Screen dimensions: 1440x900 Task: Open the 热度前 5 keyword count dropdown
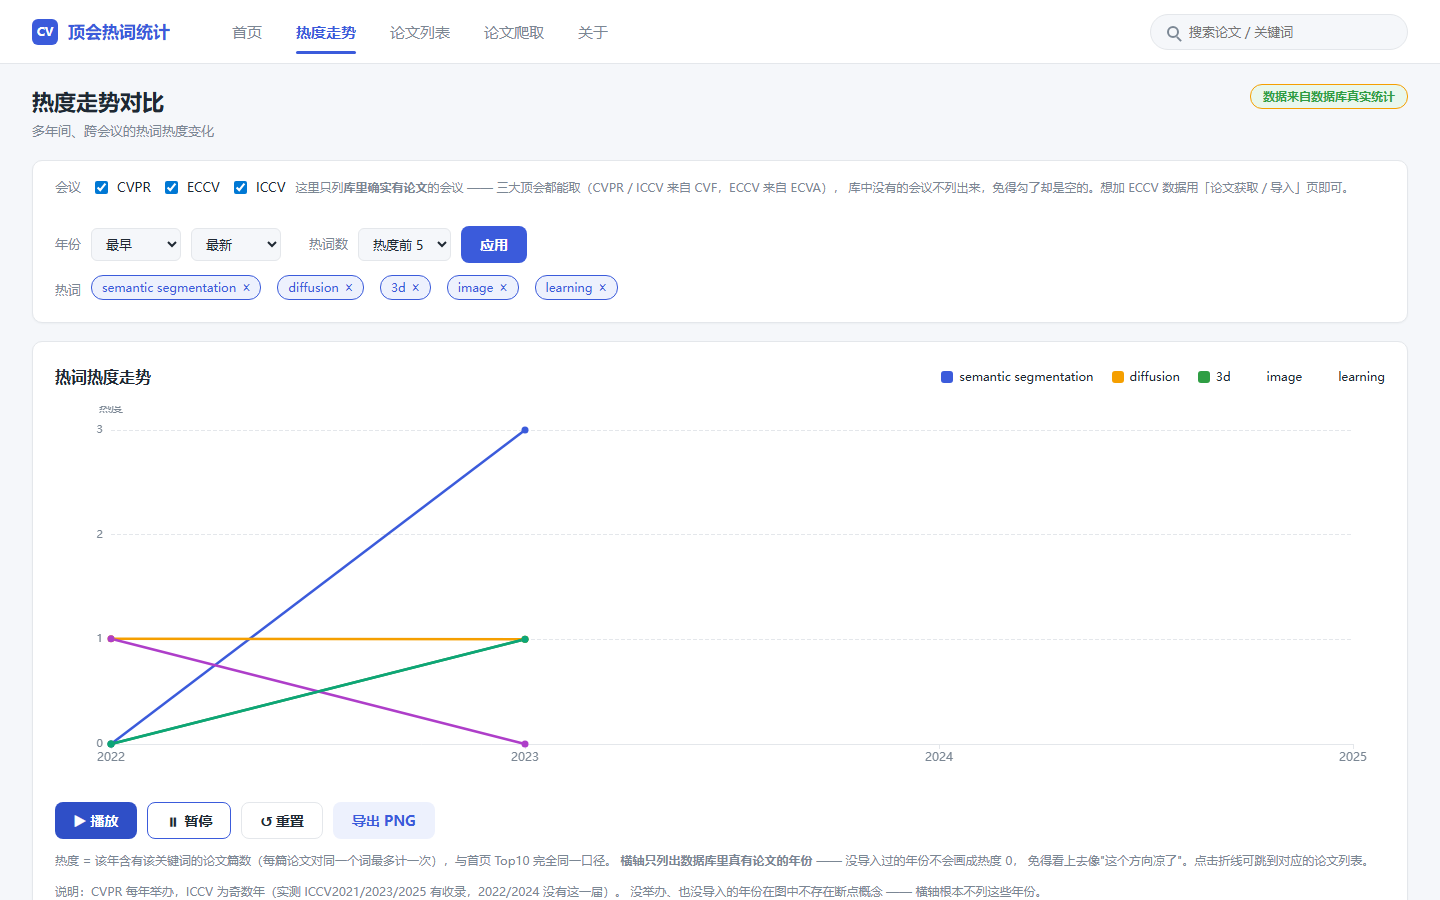[404, 245]
